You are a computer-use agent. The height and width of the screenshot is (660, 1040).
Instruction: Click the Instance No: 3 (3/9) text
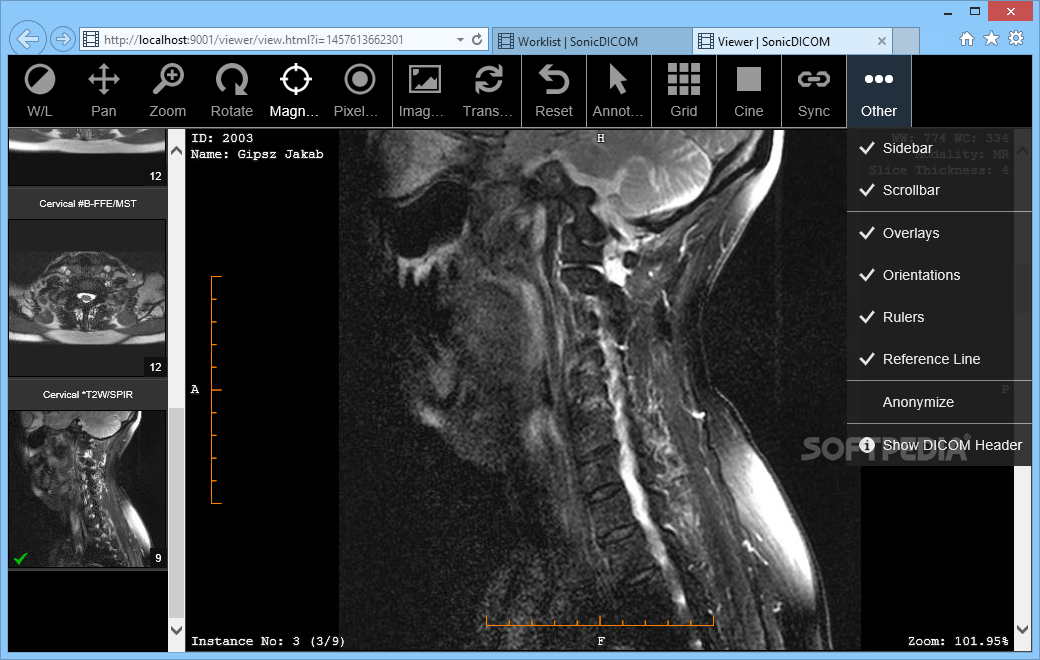point(268,641)
